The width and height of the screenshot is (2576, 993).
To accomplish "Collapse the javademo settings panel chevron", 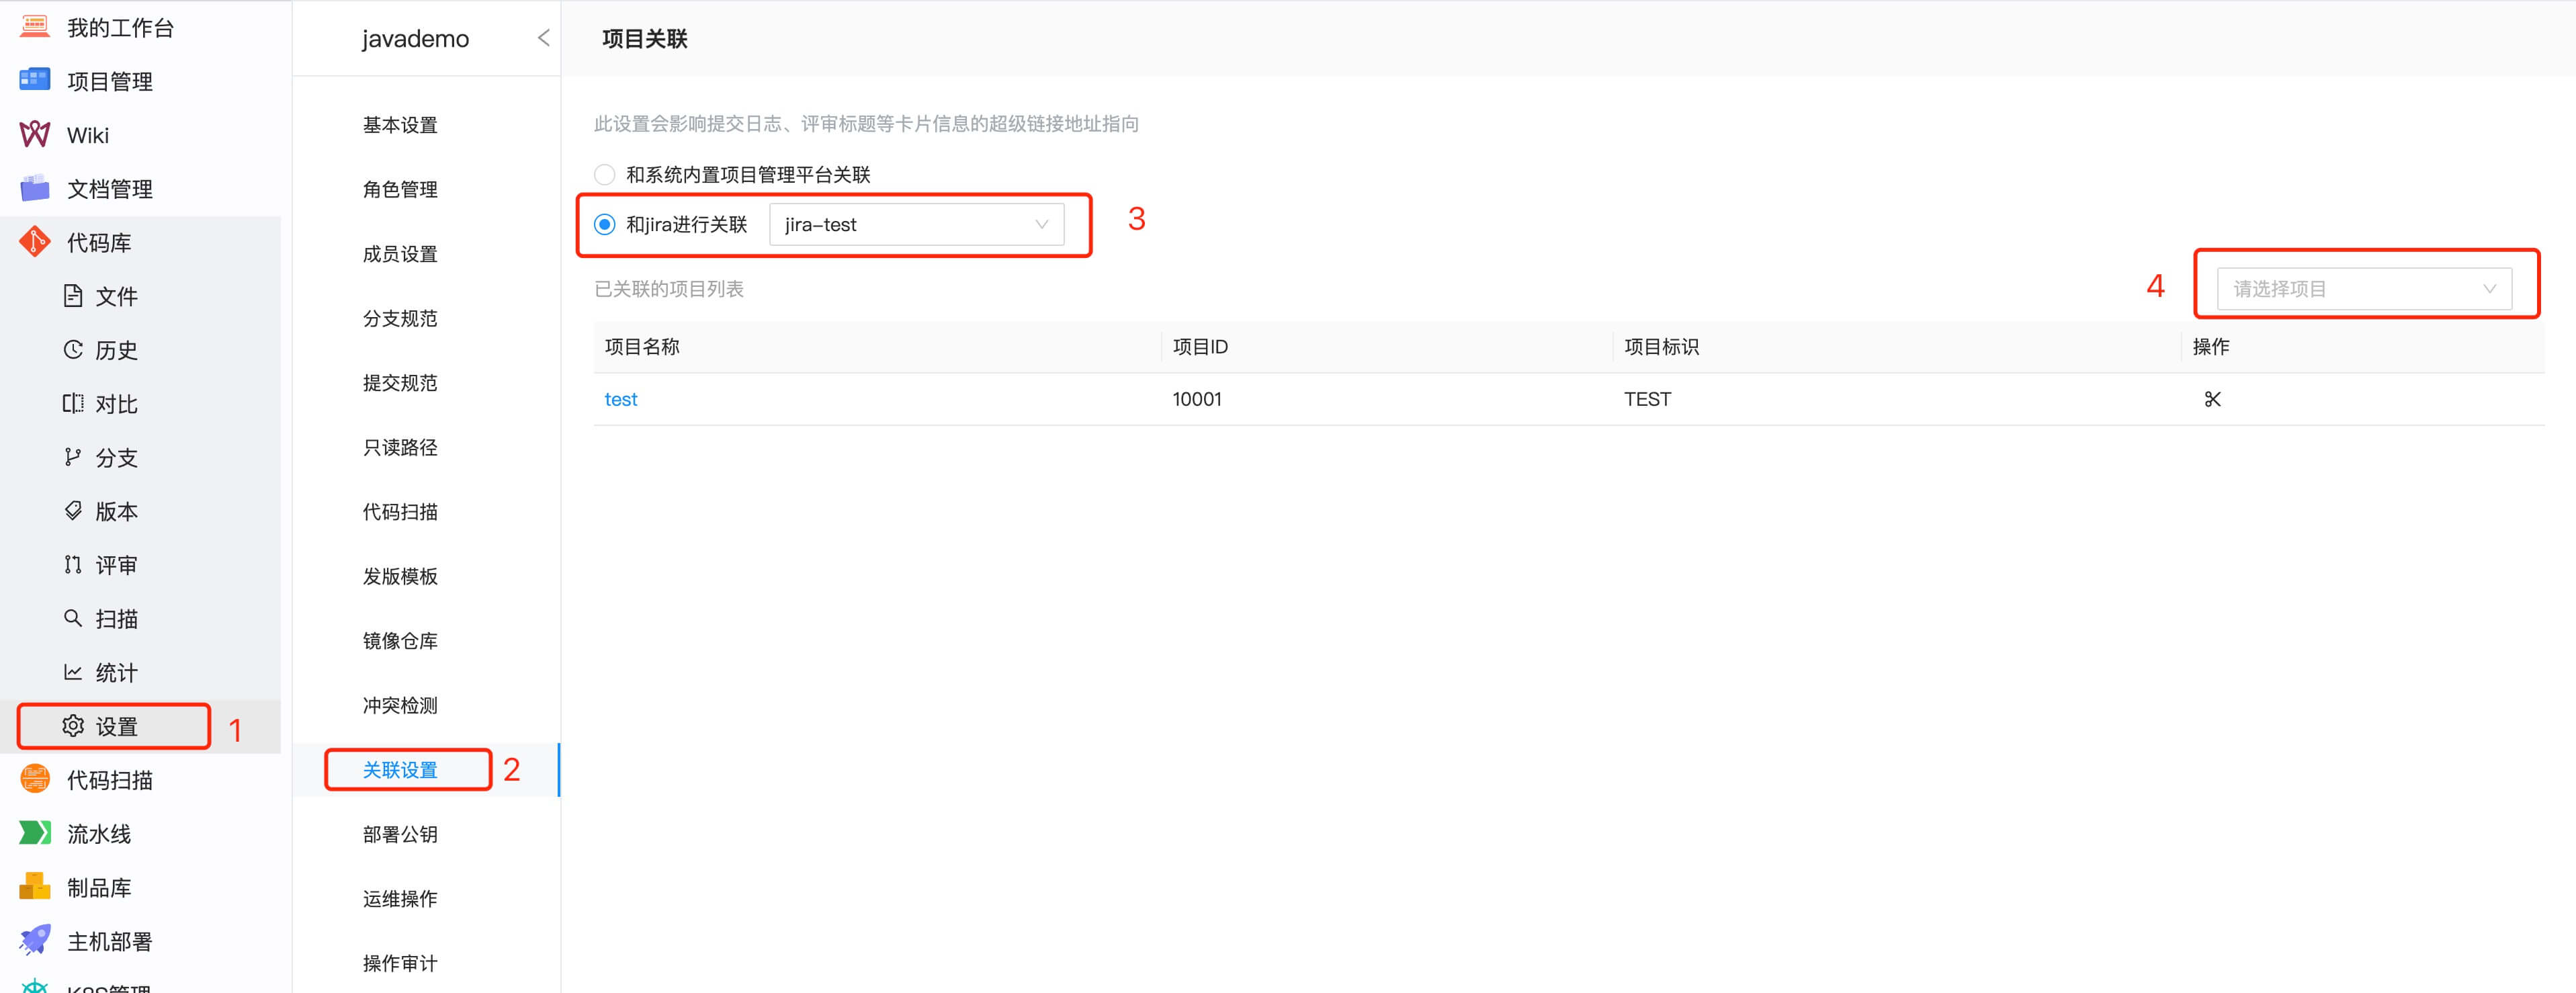I will (543, 38).
